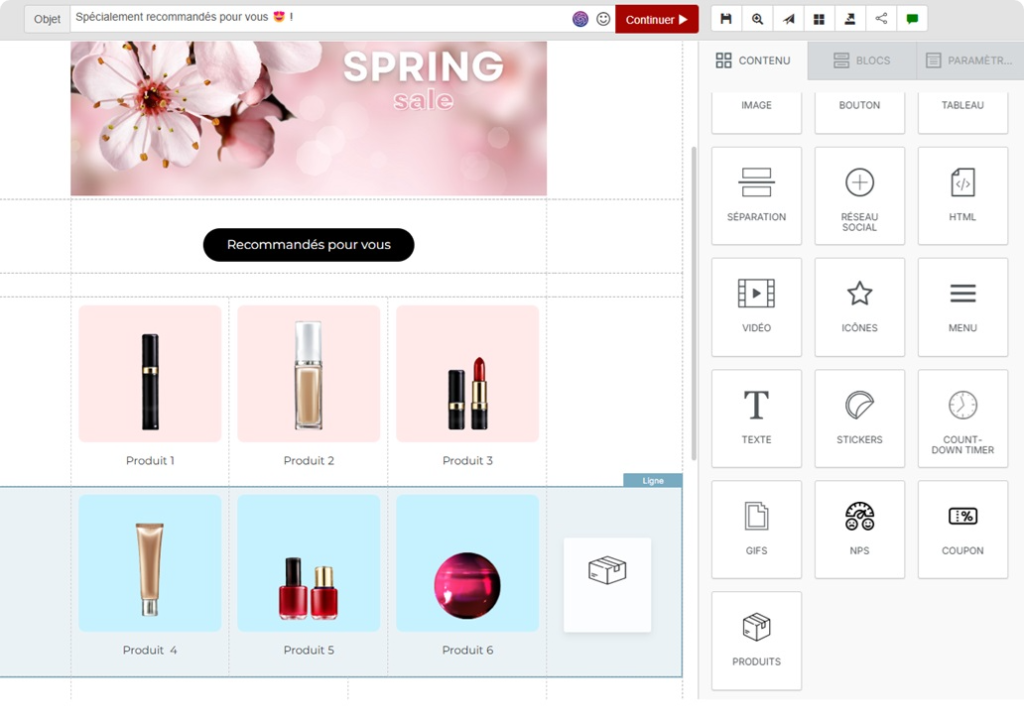The image size is (1024, 716).
Task: Select the Produits content block
Action: tap(756, 641)
